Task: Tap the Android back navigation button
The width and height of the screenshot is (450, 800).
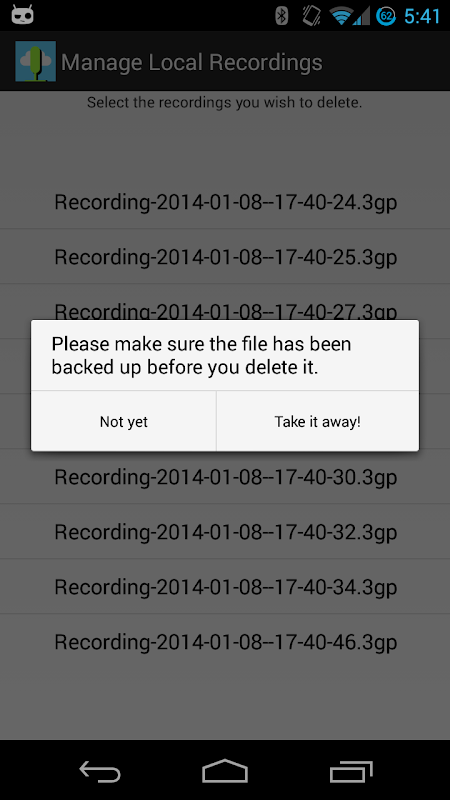Action: pos(100,771)
